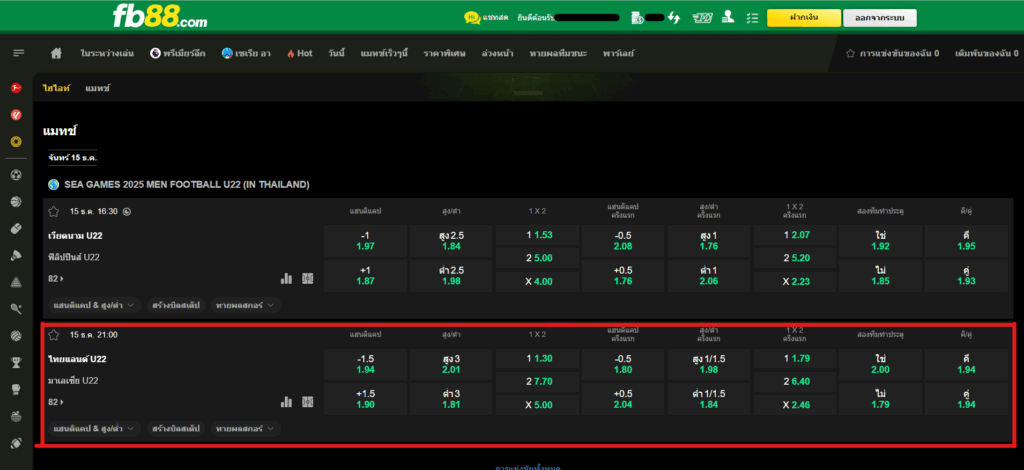Click ออกจากระบบ logout button
Image resolution: width=1024 pixels, height=470 pixels.
[x=880, y=18]
